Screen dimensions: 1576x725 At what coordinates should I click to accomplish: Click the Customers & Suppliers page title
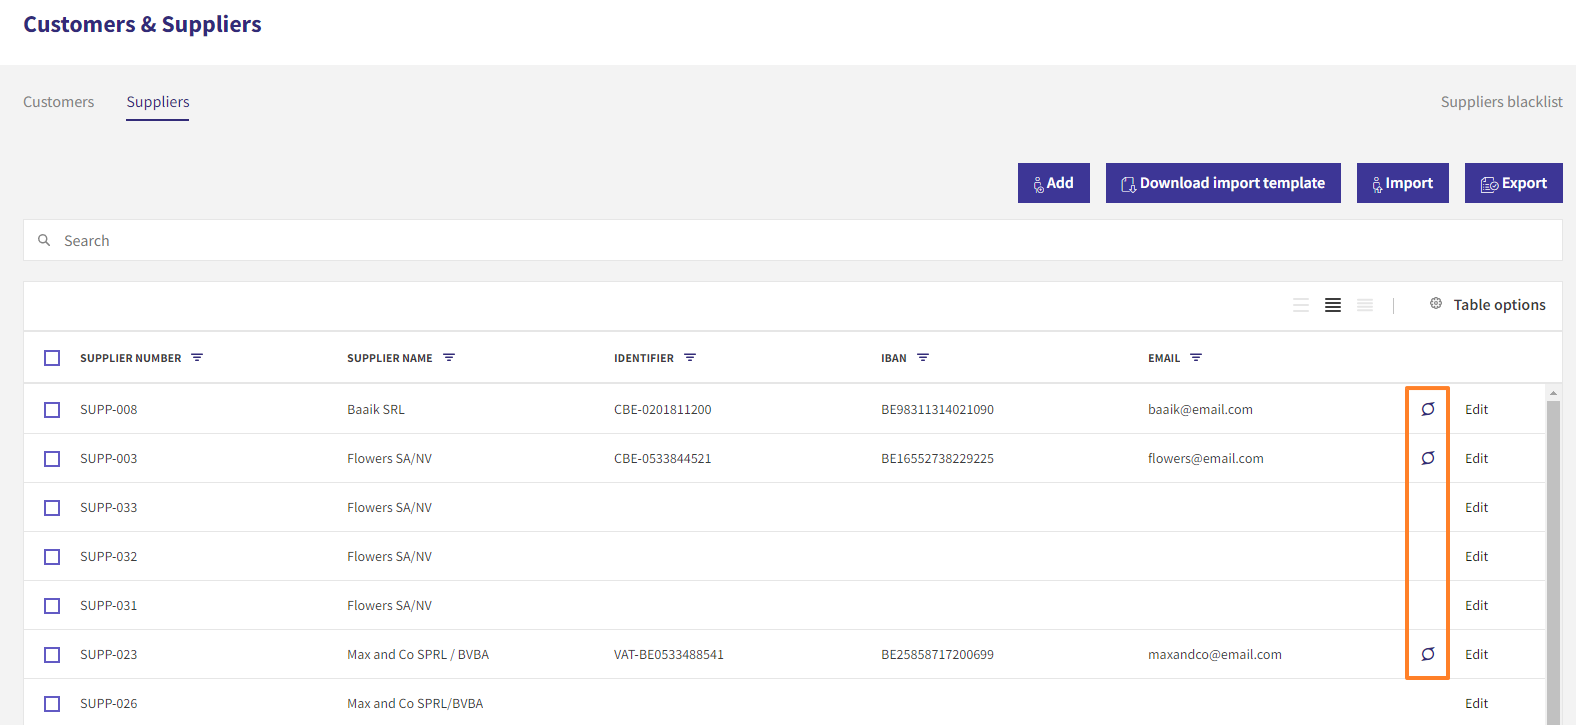pyautogui.click(x=142, y=24)
